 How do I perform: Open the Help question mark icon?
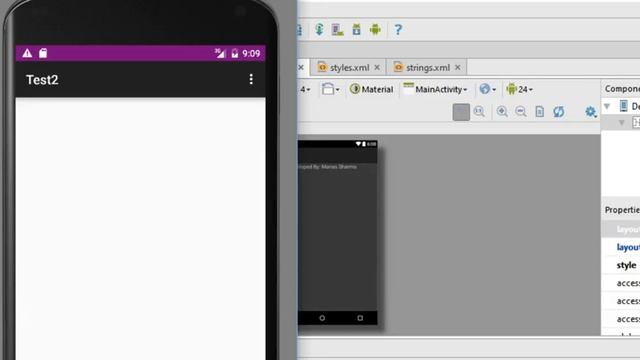coord(398,29)
